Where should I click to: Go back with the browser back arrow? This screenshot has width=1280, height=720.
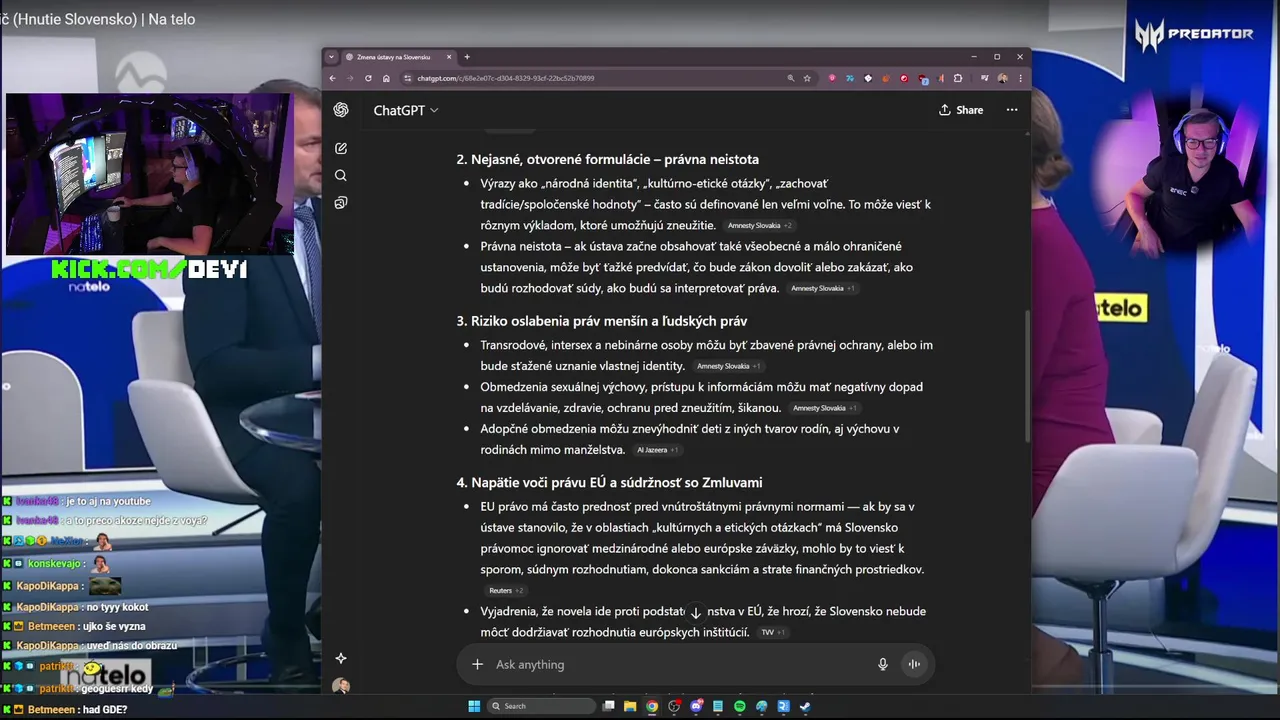point(333,78)
